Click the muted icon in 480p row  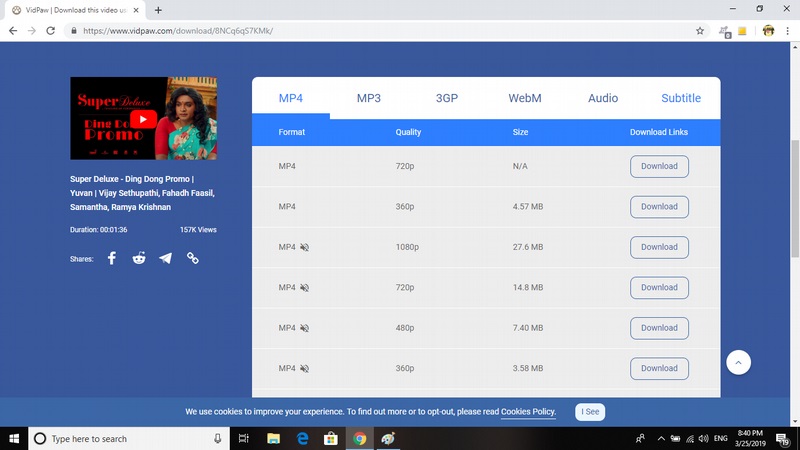(305, 328)
